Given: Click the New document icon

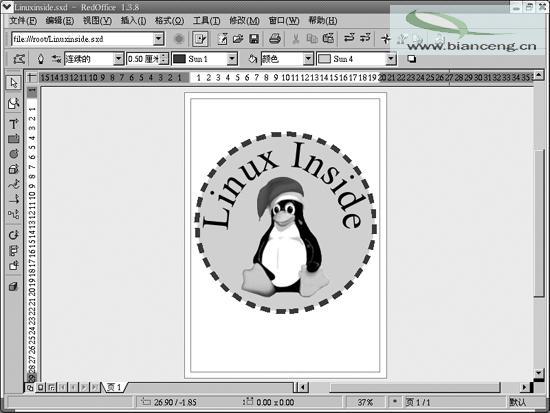Looking at the screenshot, I should click(x=222, y=39).
